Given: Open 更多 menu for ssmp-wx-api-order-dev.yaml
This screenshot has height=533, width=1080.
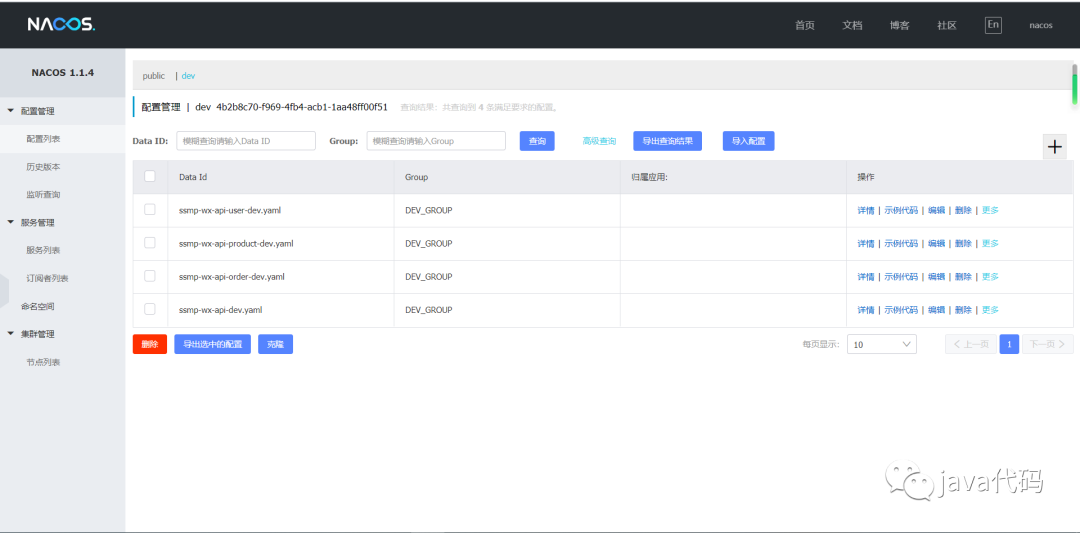Looking at the screenshot, I should [x=990, y=277].
